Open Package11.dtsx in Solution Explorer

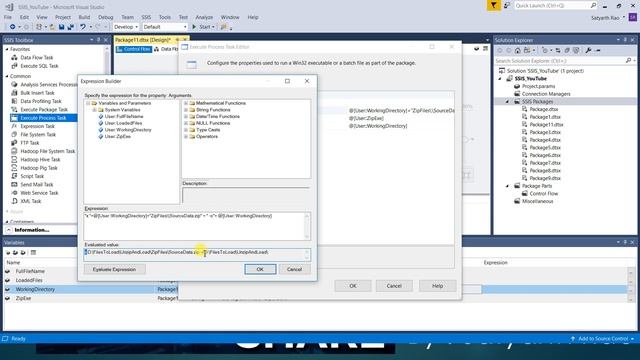(546, 124)
